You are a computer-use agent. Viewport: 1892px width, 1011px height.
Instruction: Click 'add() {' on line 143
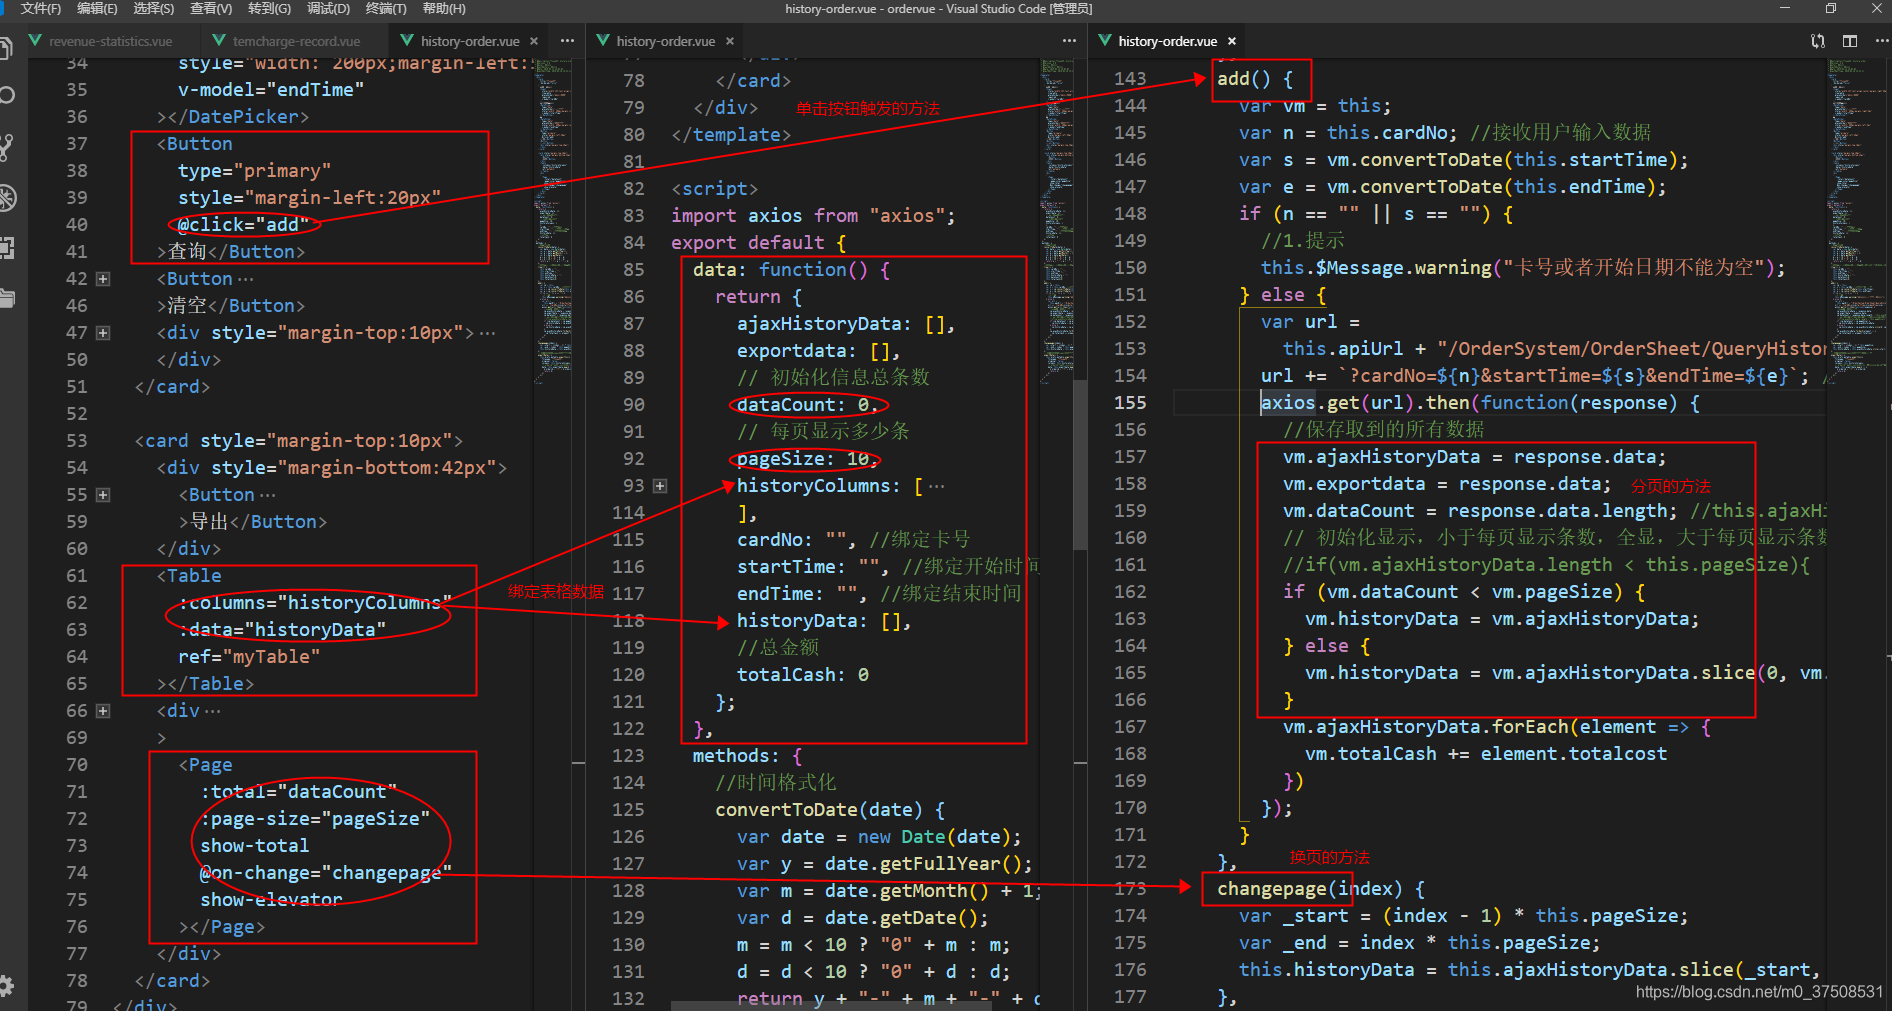(x=1255, y=79)
